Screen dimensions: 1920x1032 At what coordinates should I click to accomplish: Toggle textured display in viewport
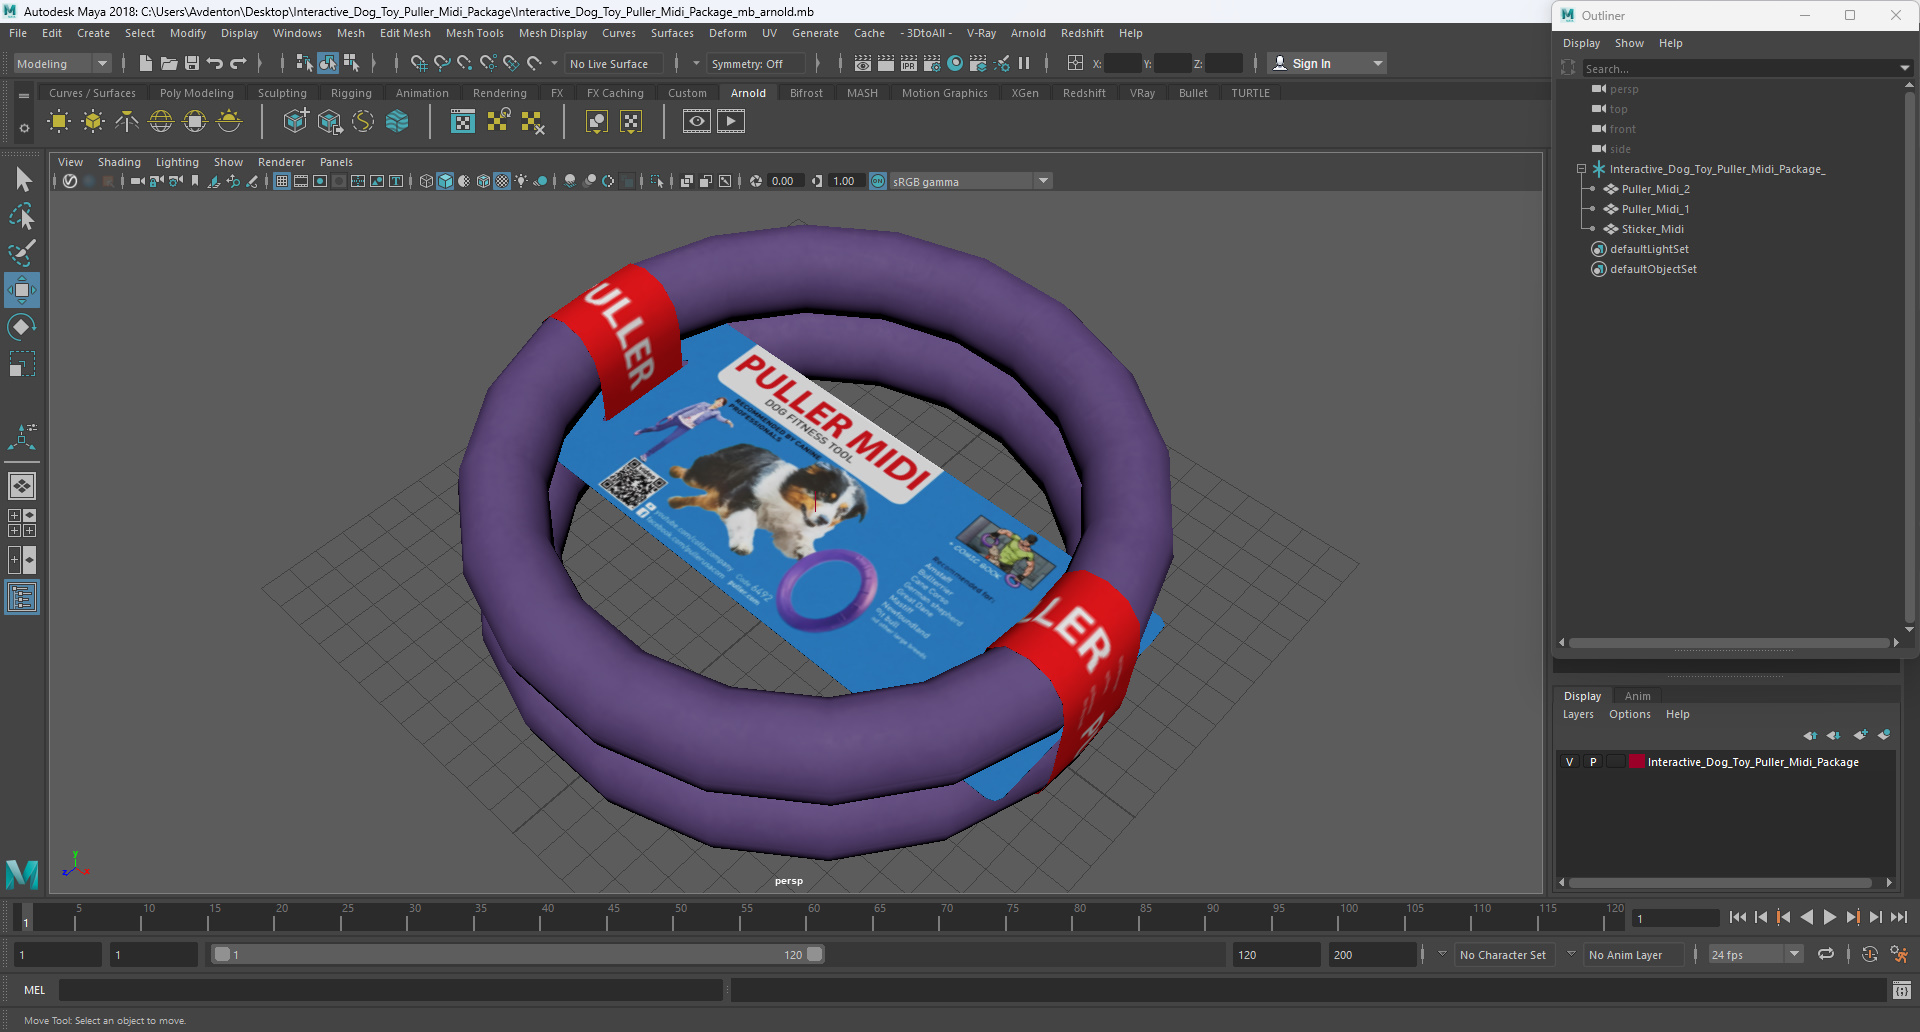click(x=502, y=181)
